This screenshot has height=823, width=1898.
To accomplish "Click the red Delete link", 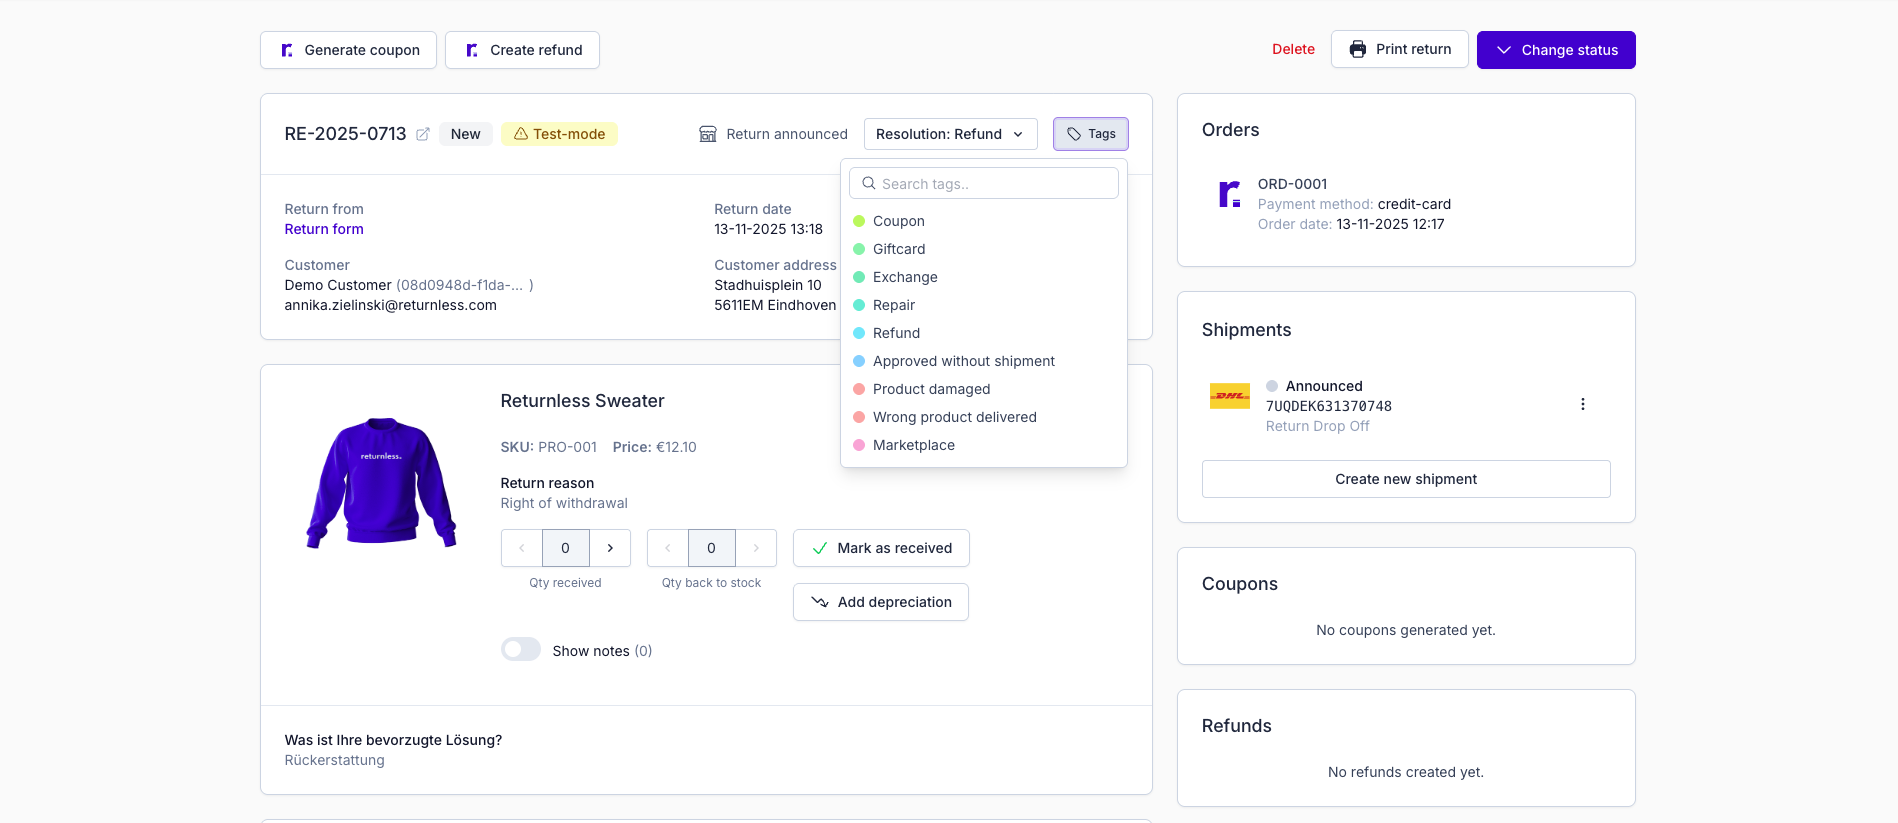I will pos(1293,49).
